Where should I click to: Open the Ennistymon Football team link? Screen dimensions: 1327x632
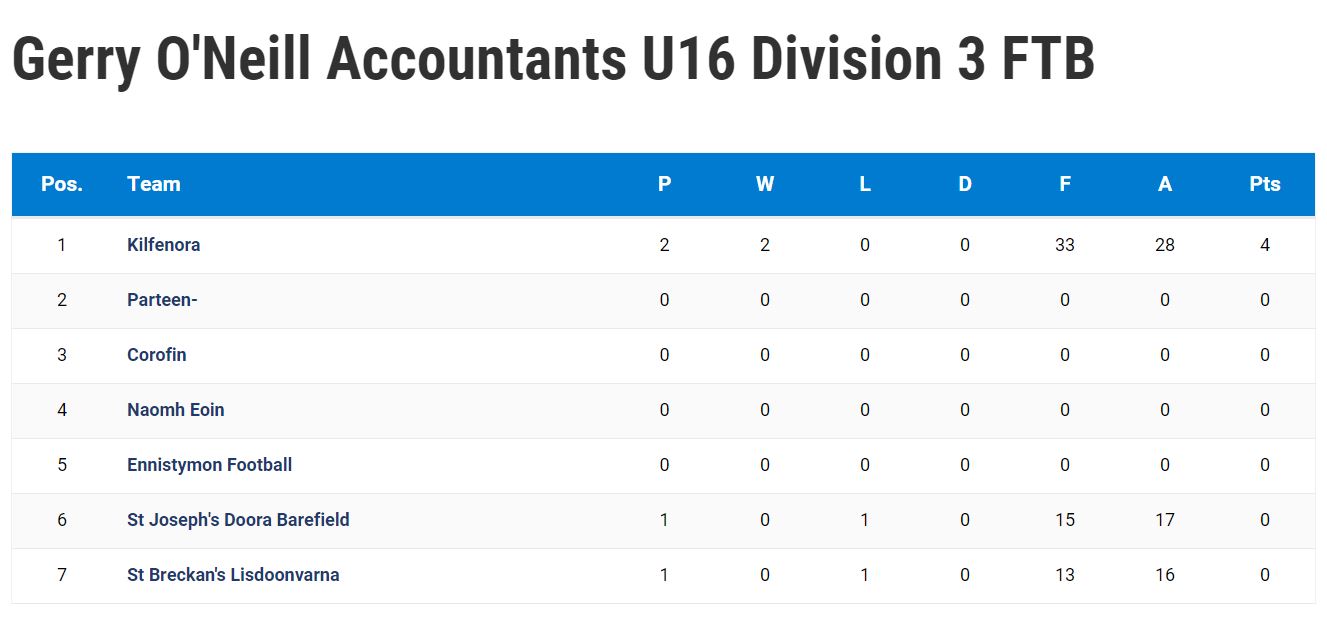[x=209, y=465]
